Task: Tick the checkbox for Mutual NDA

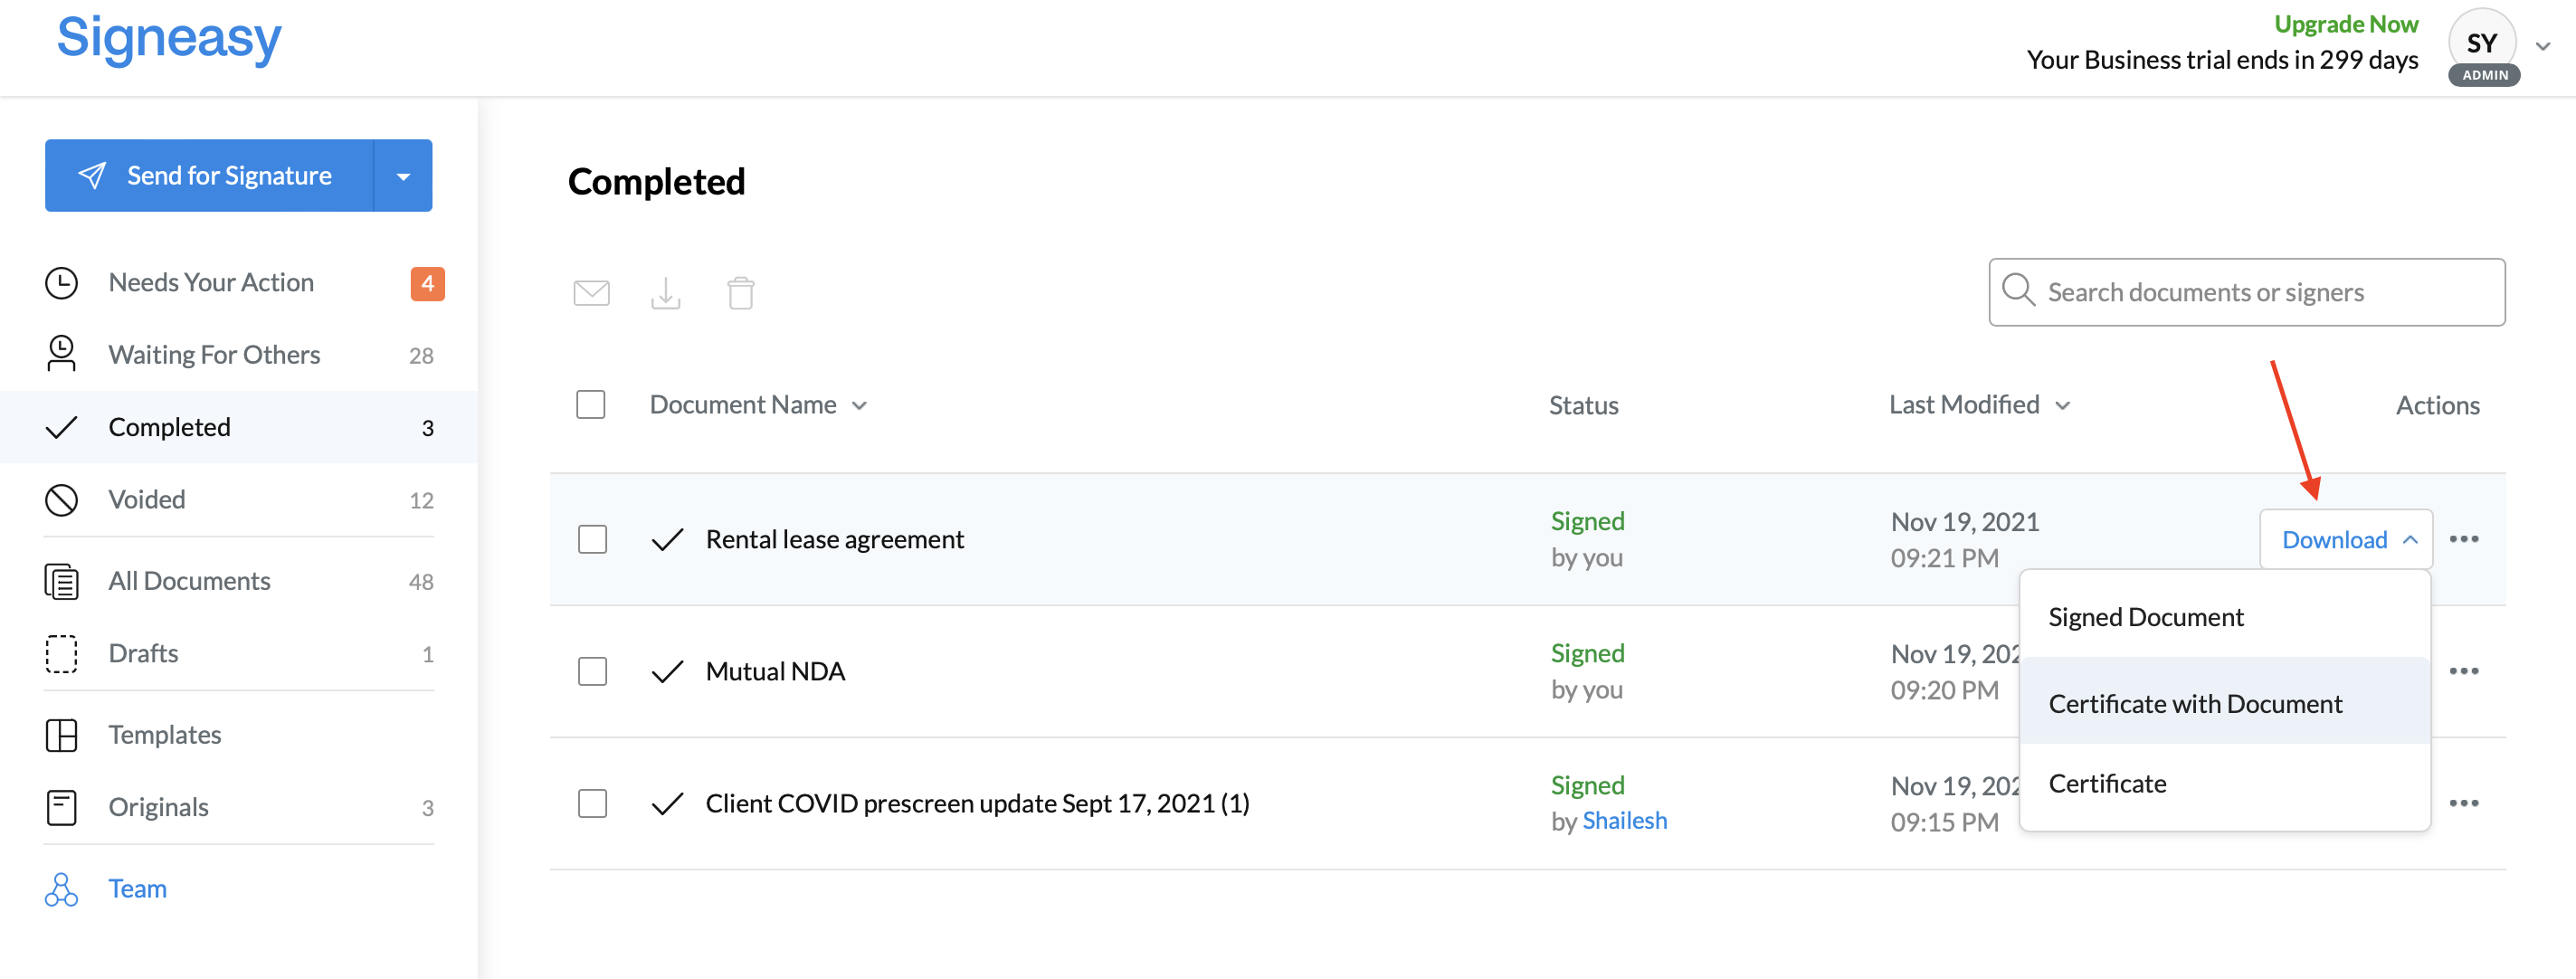Action: click(x=592, y=671)
